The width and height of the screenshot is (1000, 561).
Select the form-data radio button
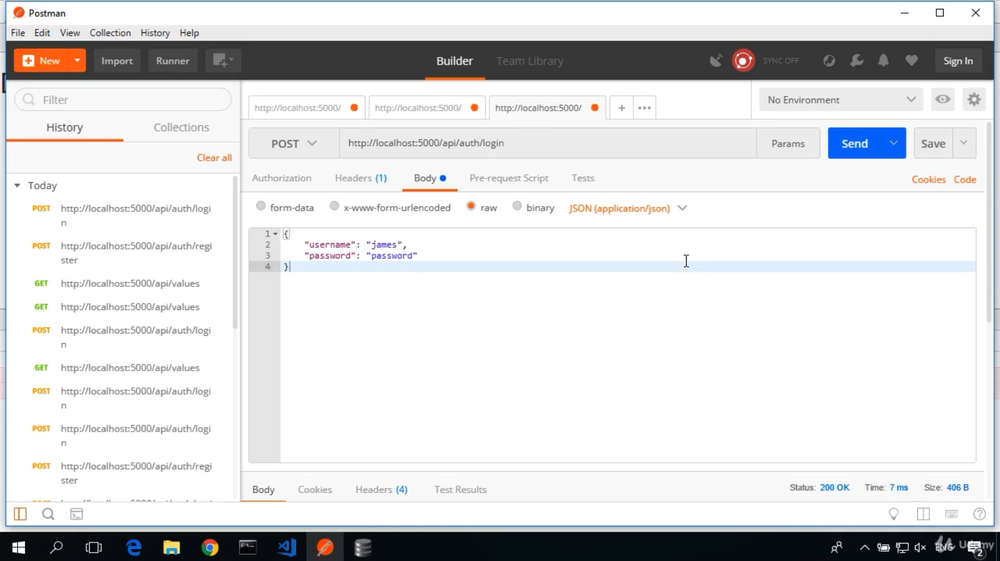click(261, 206)
